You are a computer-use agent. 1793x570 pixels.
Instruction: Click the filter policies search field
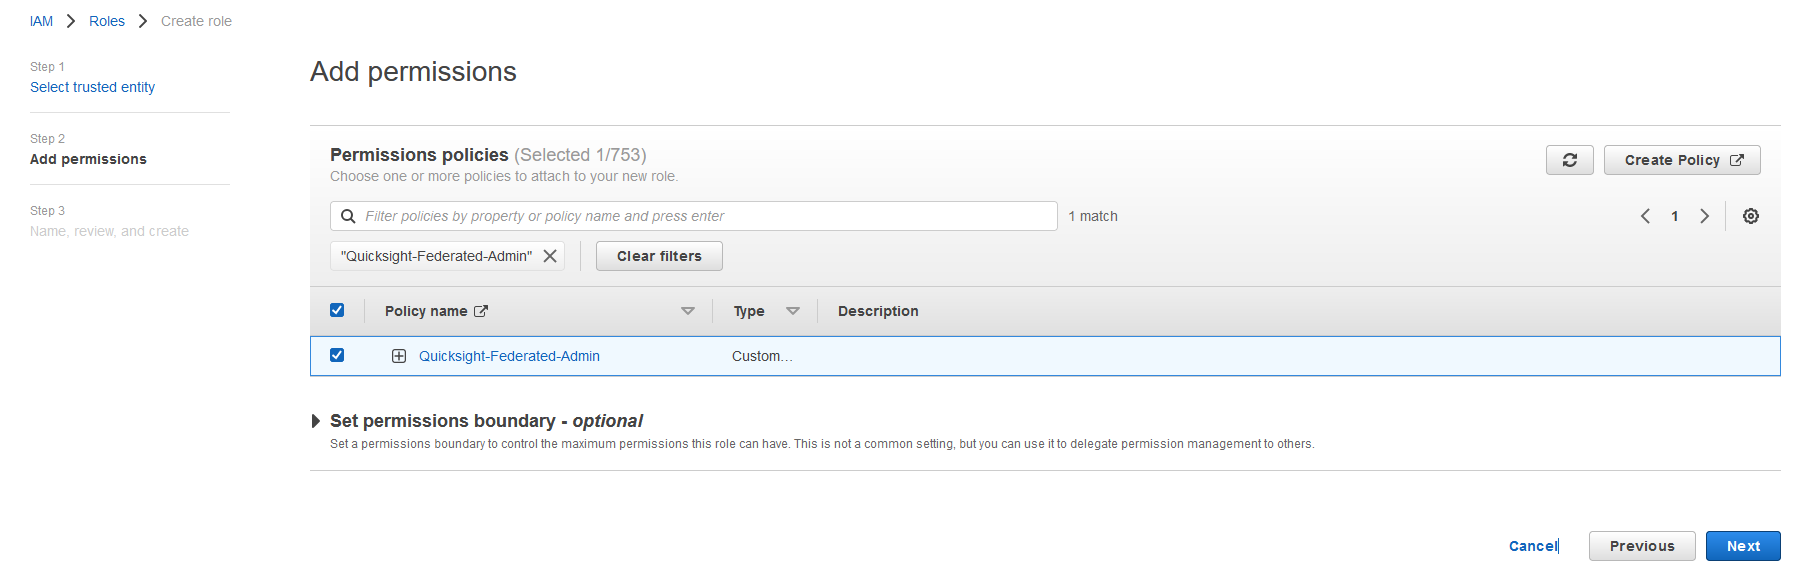click(x=700, y=216)
